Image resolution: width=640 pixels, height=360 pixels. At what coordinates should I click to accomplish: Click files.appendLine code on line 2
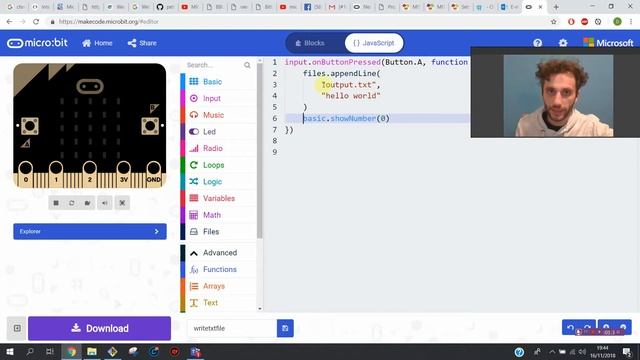341,73
